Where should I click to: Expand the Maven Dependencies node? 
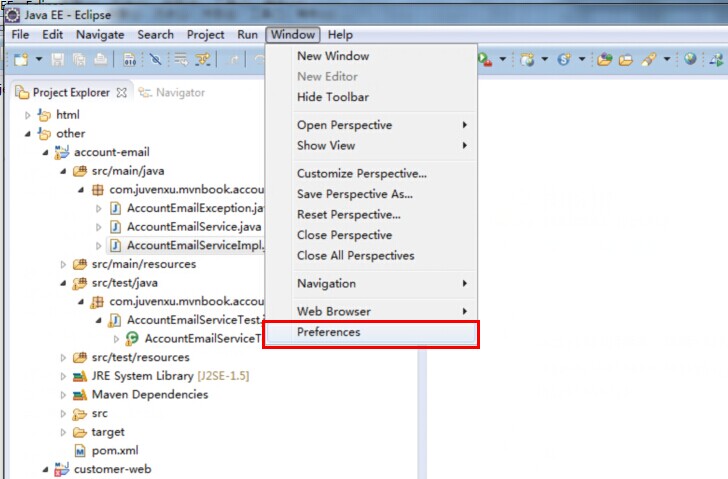tap(63, 395)
